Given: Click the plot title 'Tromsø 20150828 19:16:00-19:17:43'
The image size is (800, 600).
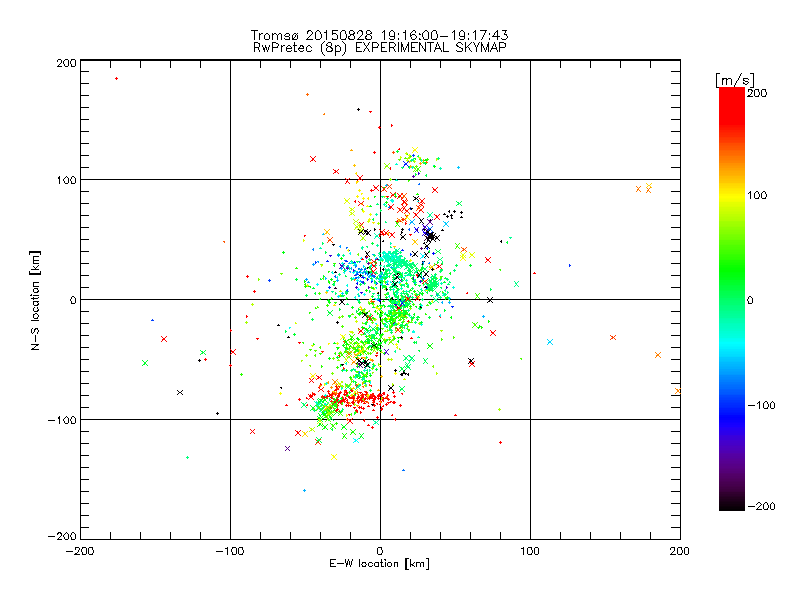Looking at the screenshot, I should pos(379,35).
